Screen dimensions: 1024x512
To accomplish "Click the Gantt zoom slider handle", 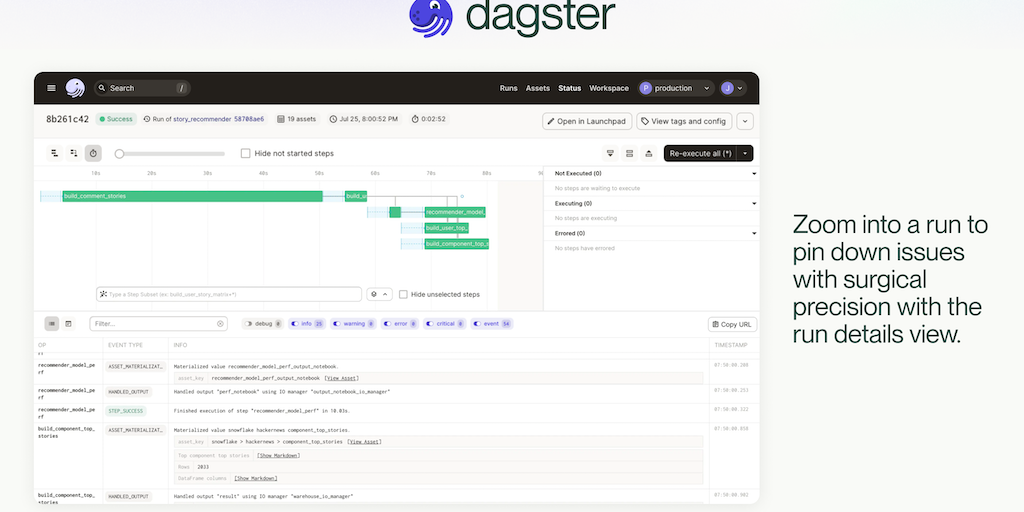I will tap(119, 154).
